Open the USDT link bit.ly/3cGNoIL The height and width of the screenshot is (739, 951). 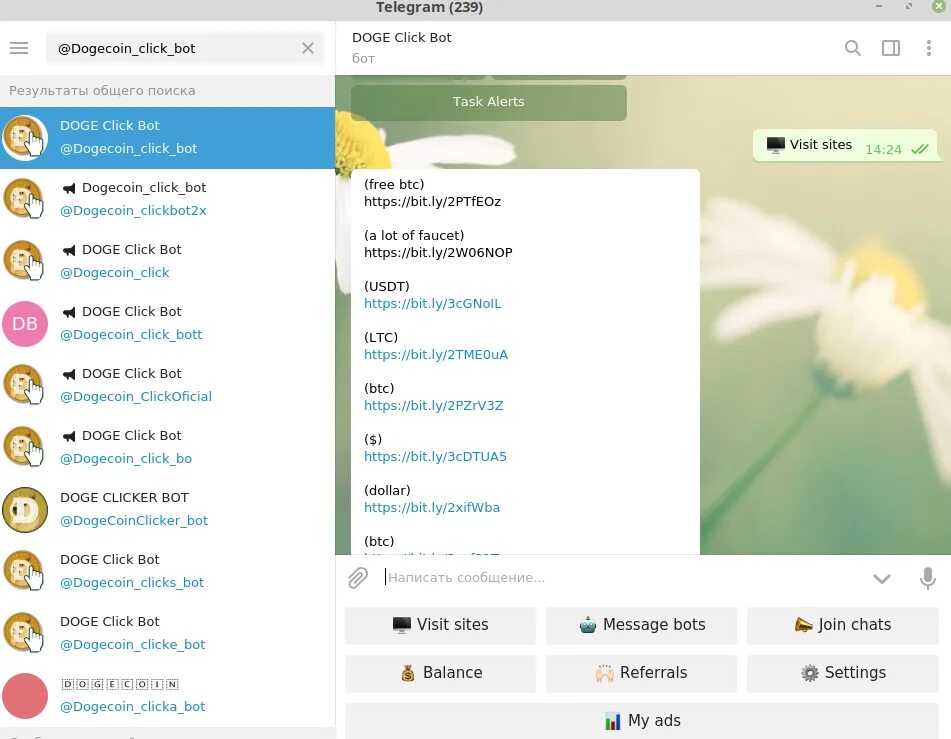[x=432, y=303]
